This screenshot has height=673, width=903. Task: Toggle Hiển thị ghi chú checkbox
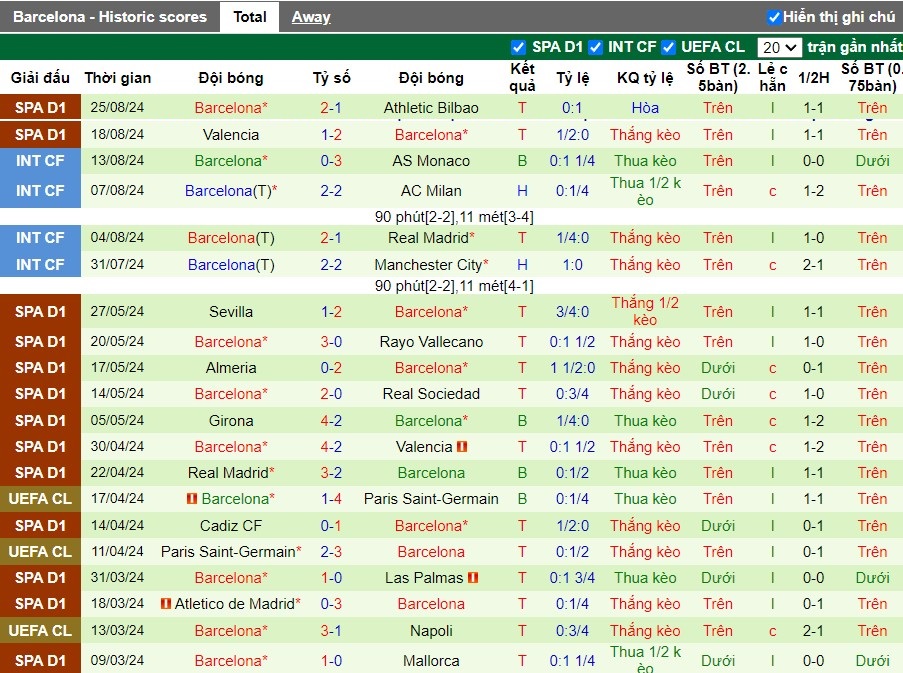[x=774, y=17]
